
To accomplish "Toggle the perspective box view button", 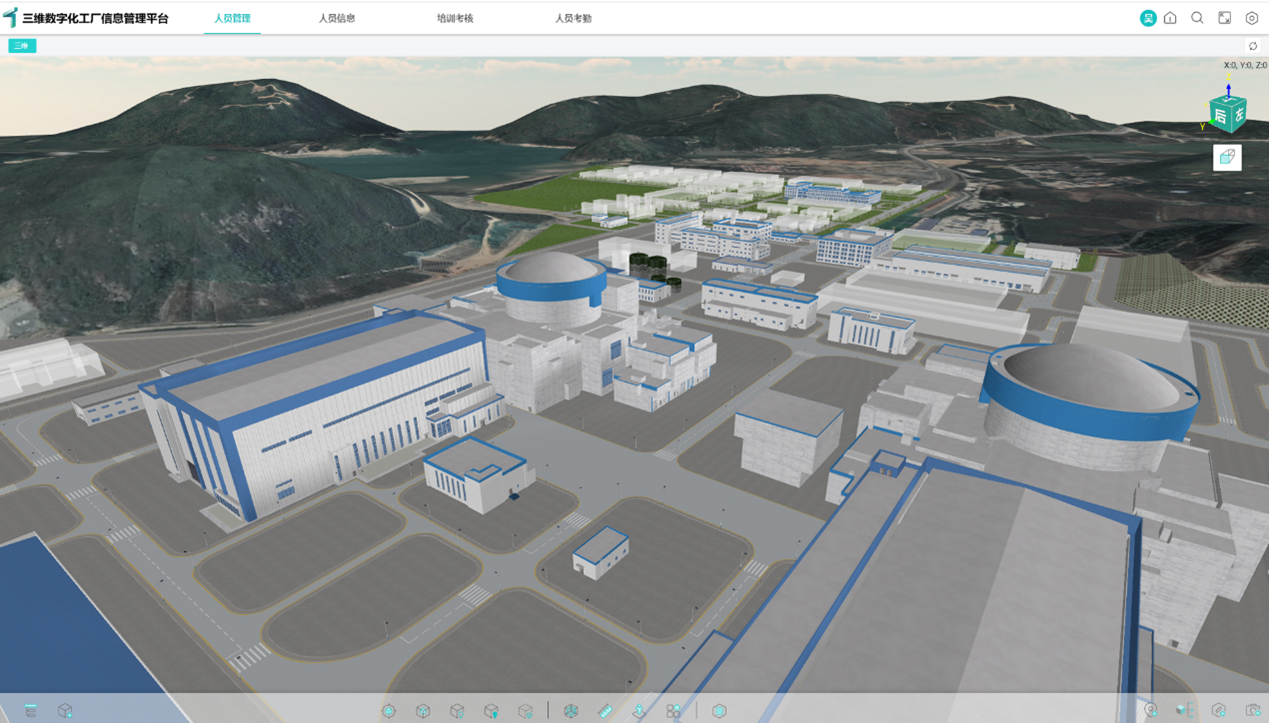I will pos(1227,158).
